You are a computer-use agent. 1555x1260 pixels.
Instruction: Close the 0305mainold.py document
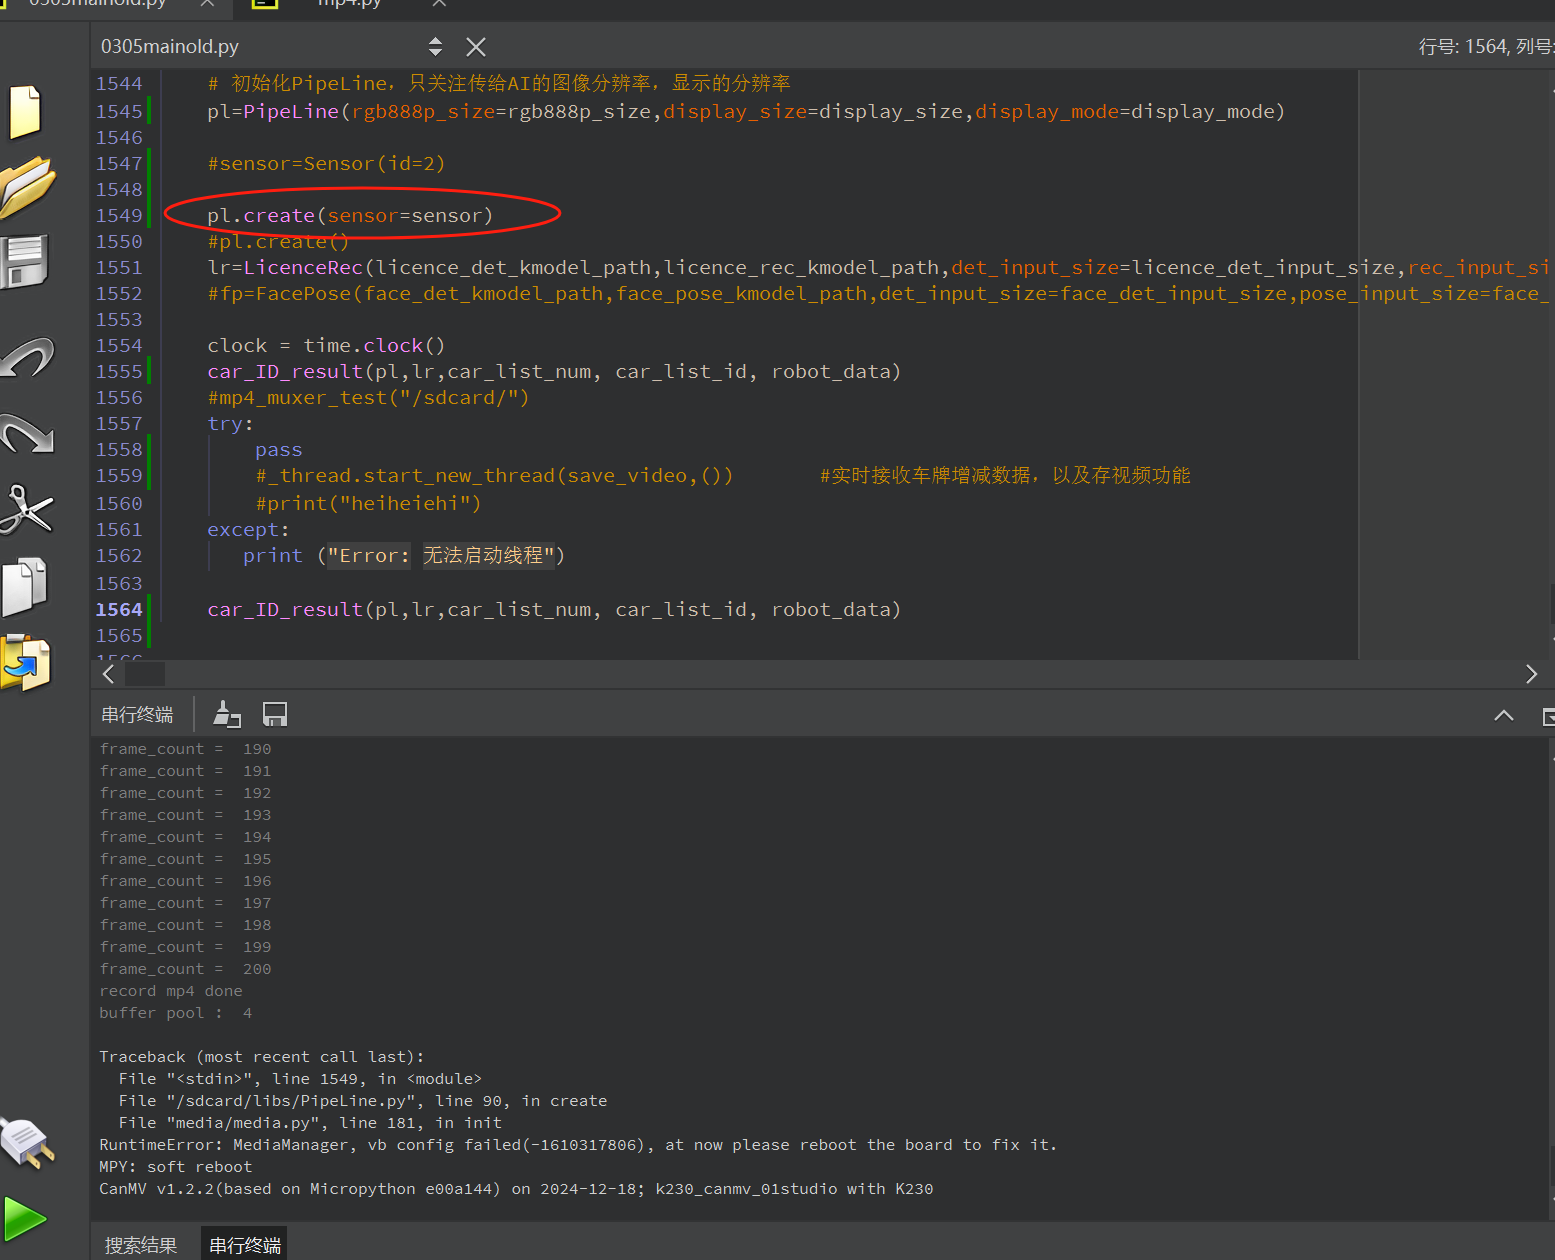(x=476, y=47)
